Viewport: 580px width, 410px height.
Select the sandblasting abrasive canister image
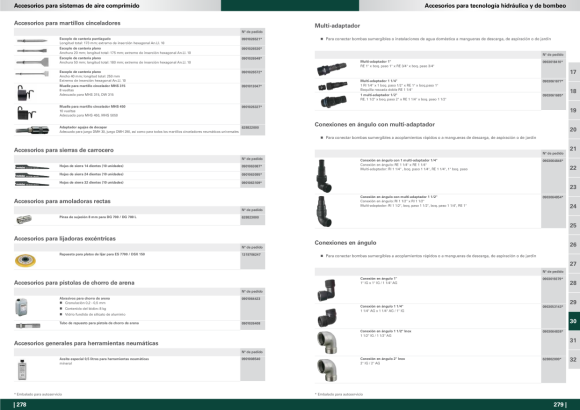pyautogui.click(x=21, y=307)
